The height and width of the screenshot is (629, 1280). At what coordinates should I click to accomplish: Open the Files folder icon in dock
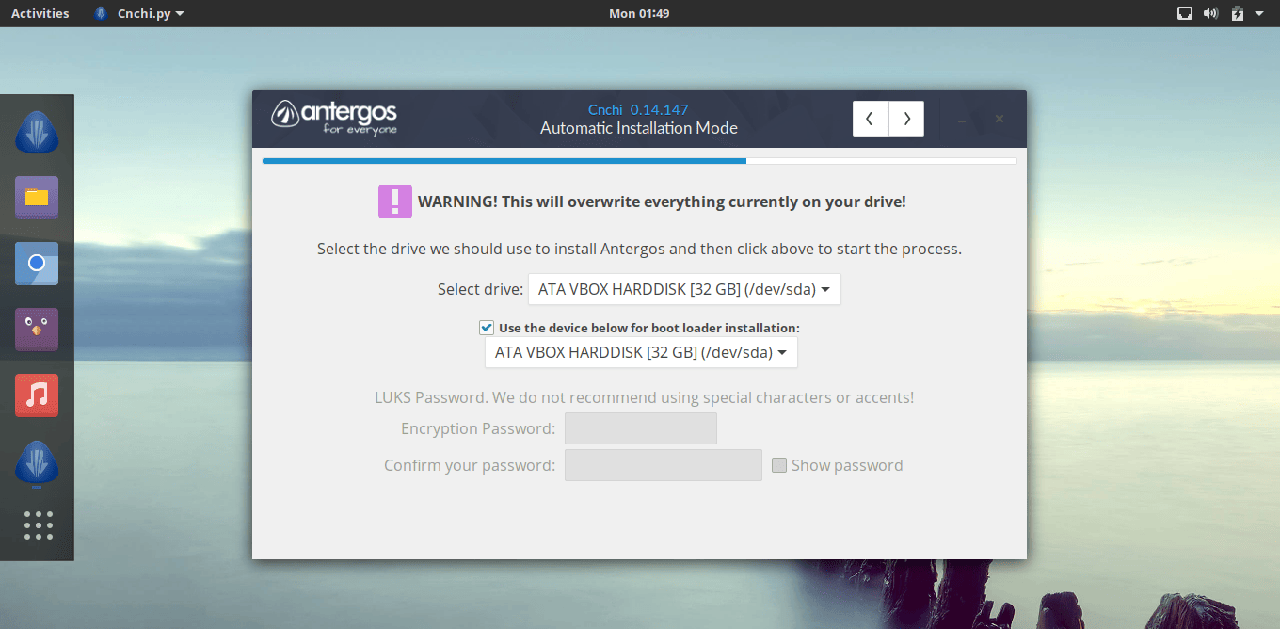(x=37, y=197)
